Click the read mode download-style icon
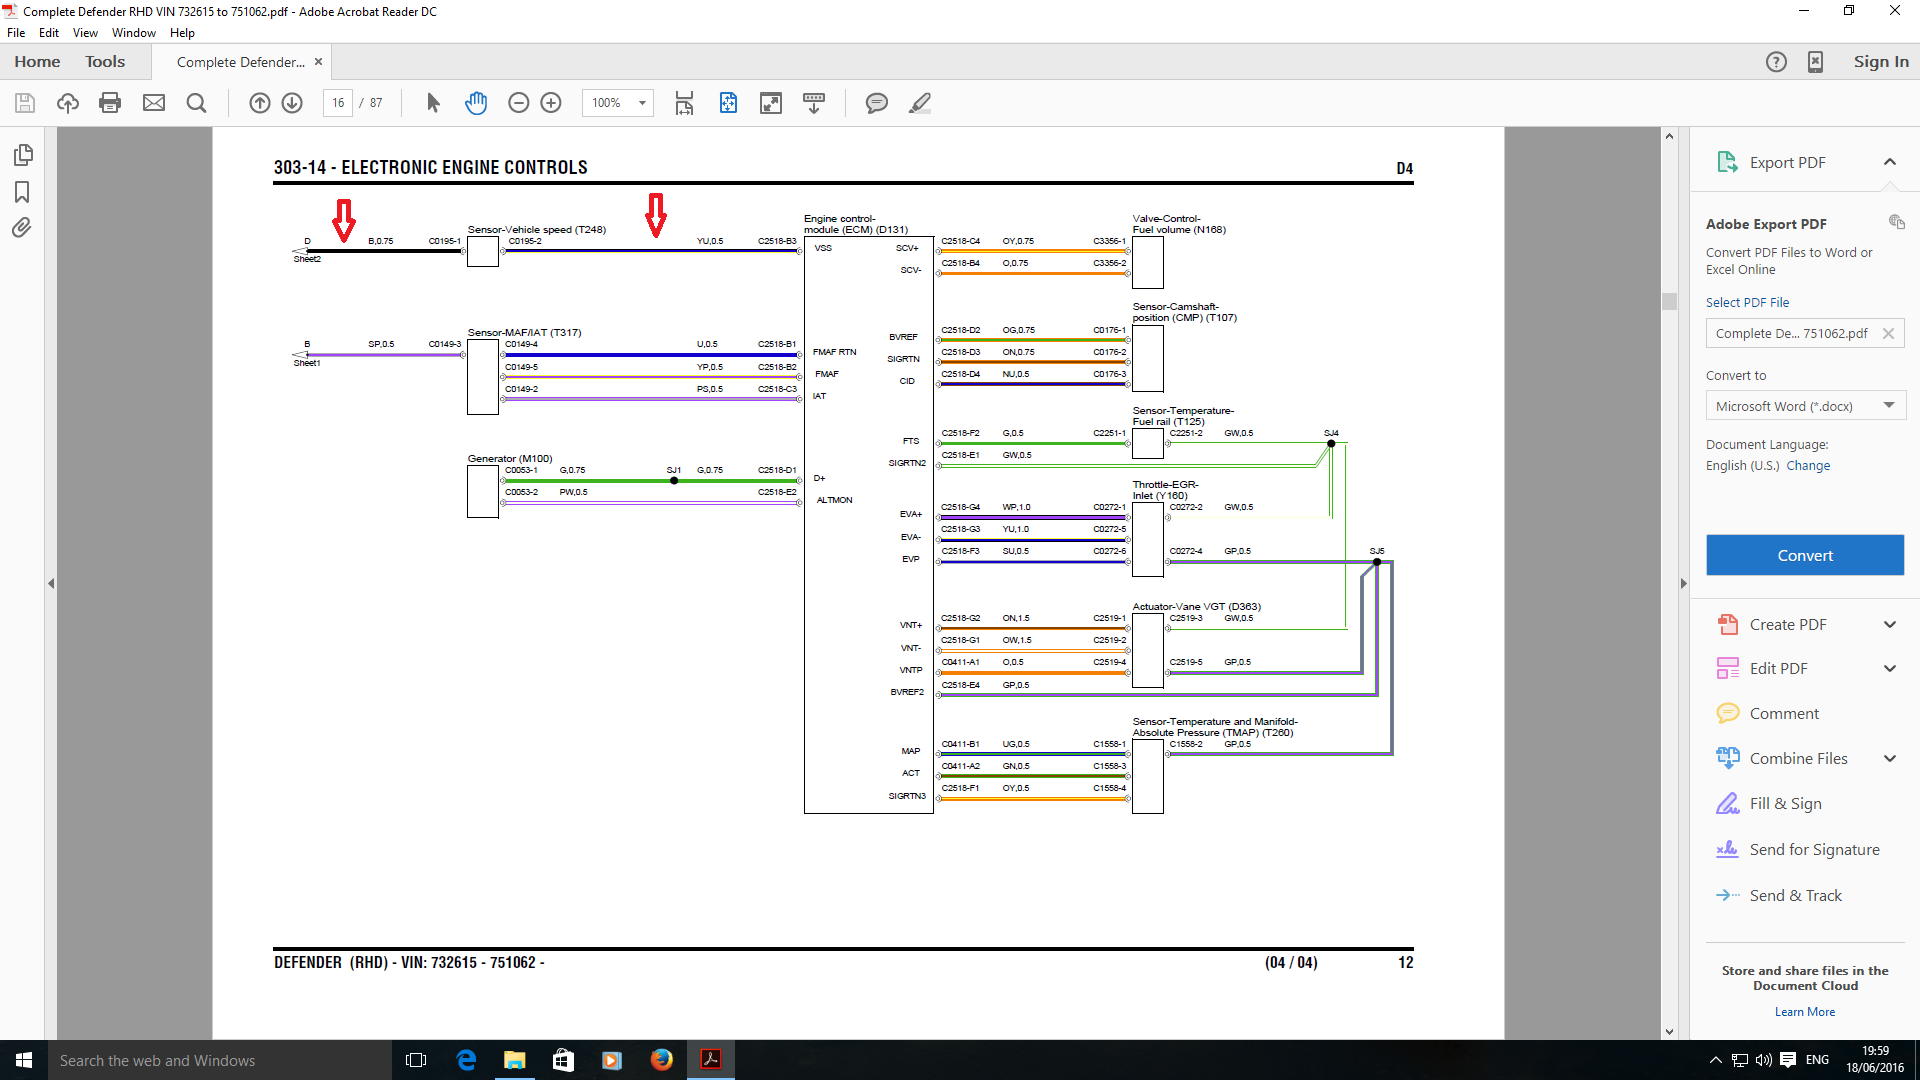The image size is (1920, 1080). pyautogui.click(x=814, y=103)
